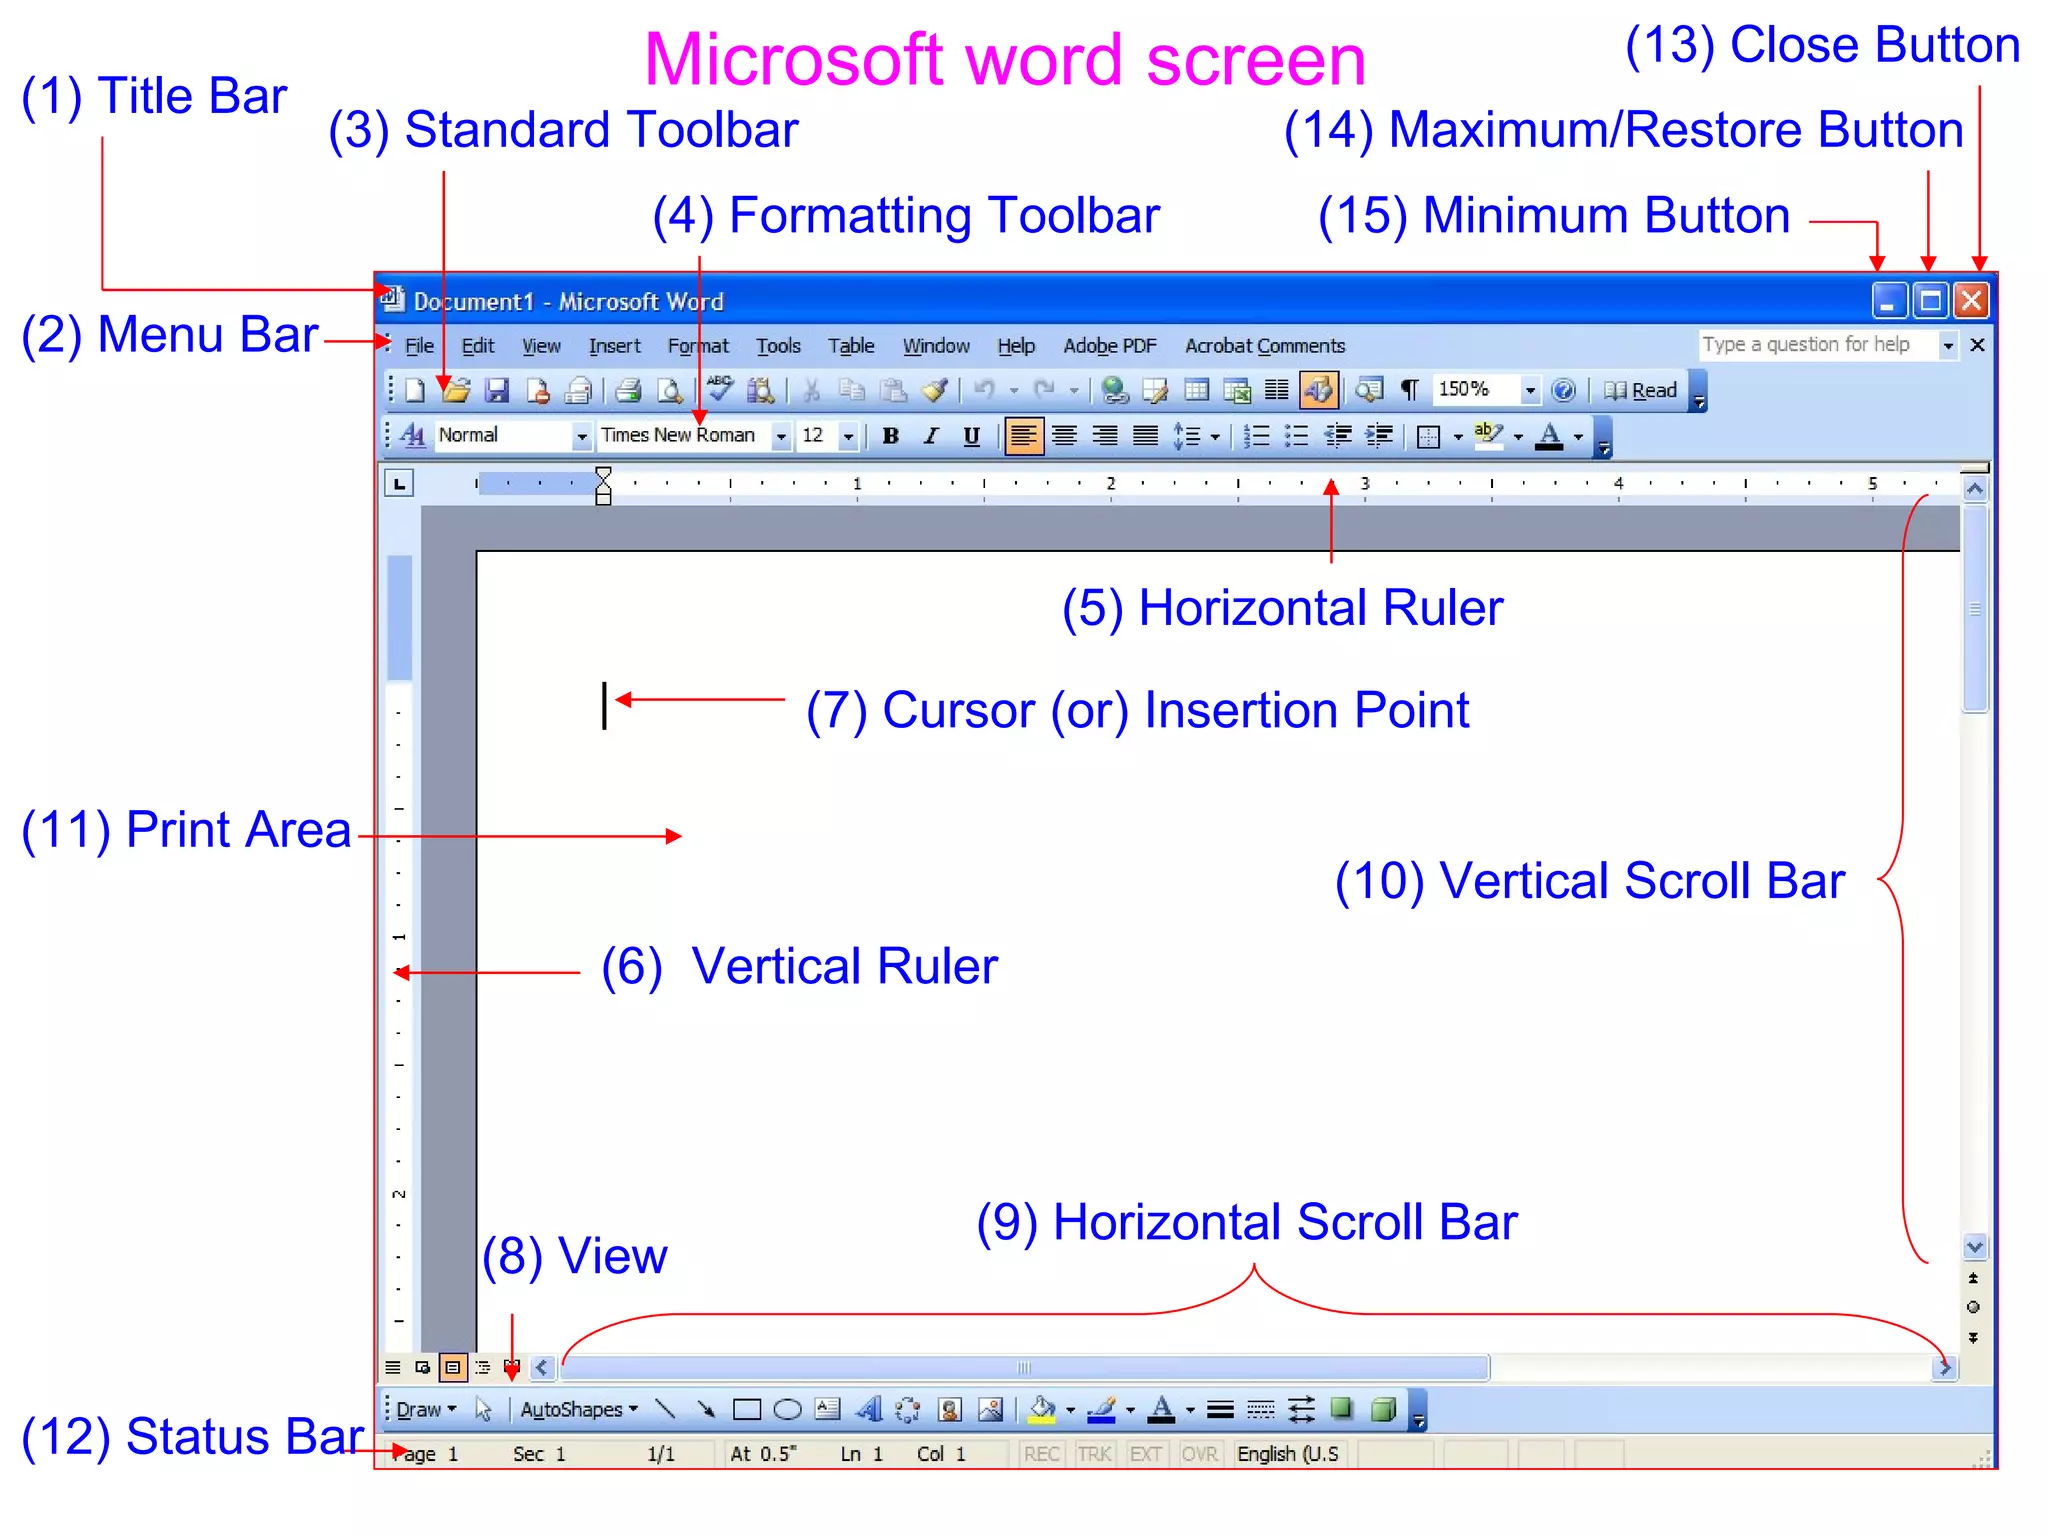Open Print Preview magnifier icon

[x=670, y=391]
